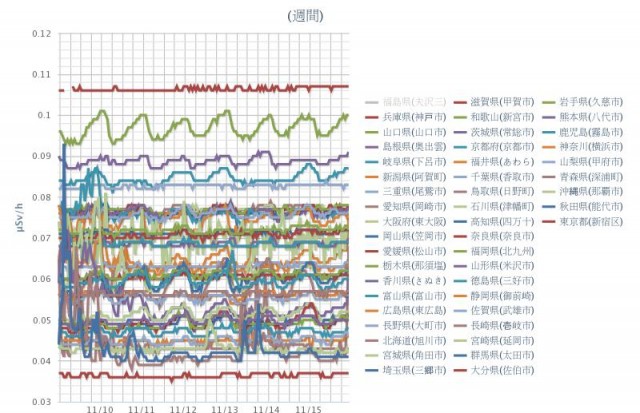The height and width of the screenshot is (413, 640).
Task: Click the 0.09 y-axis value
Action: coord(42,156)
